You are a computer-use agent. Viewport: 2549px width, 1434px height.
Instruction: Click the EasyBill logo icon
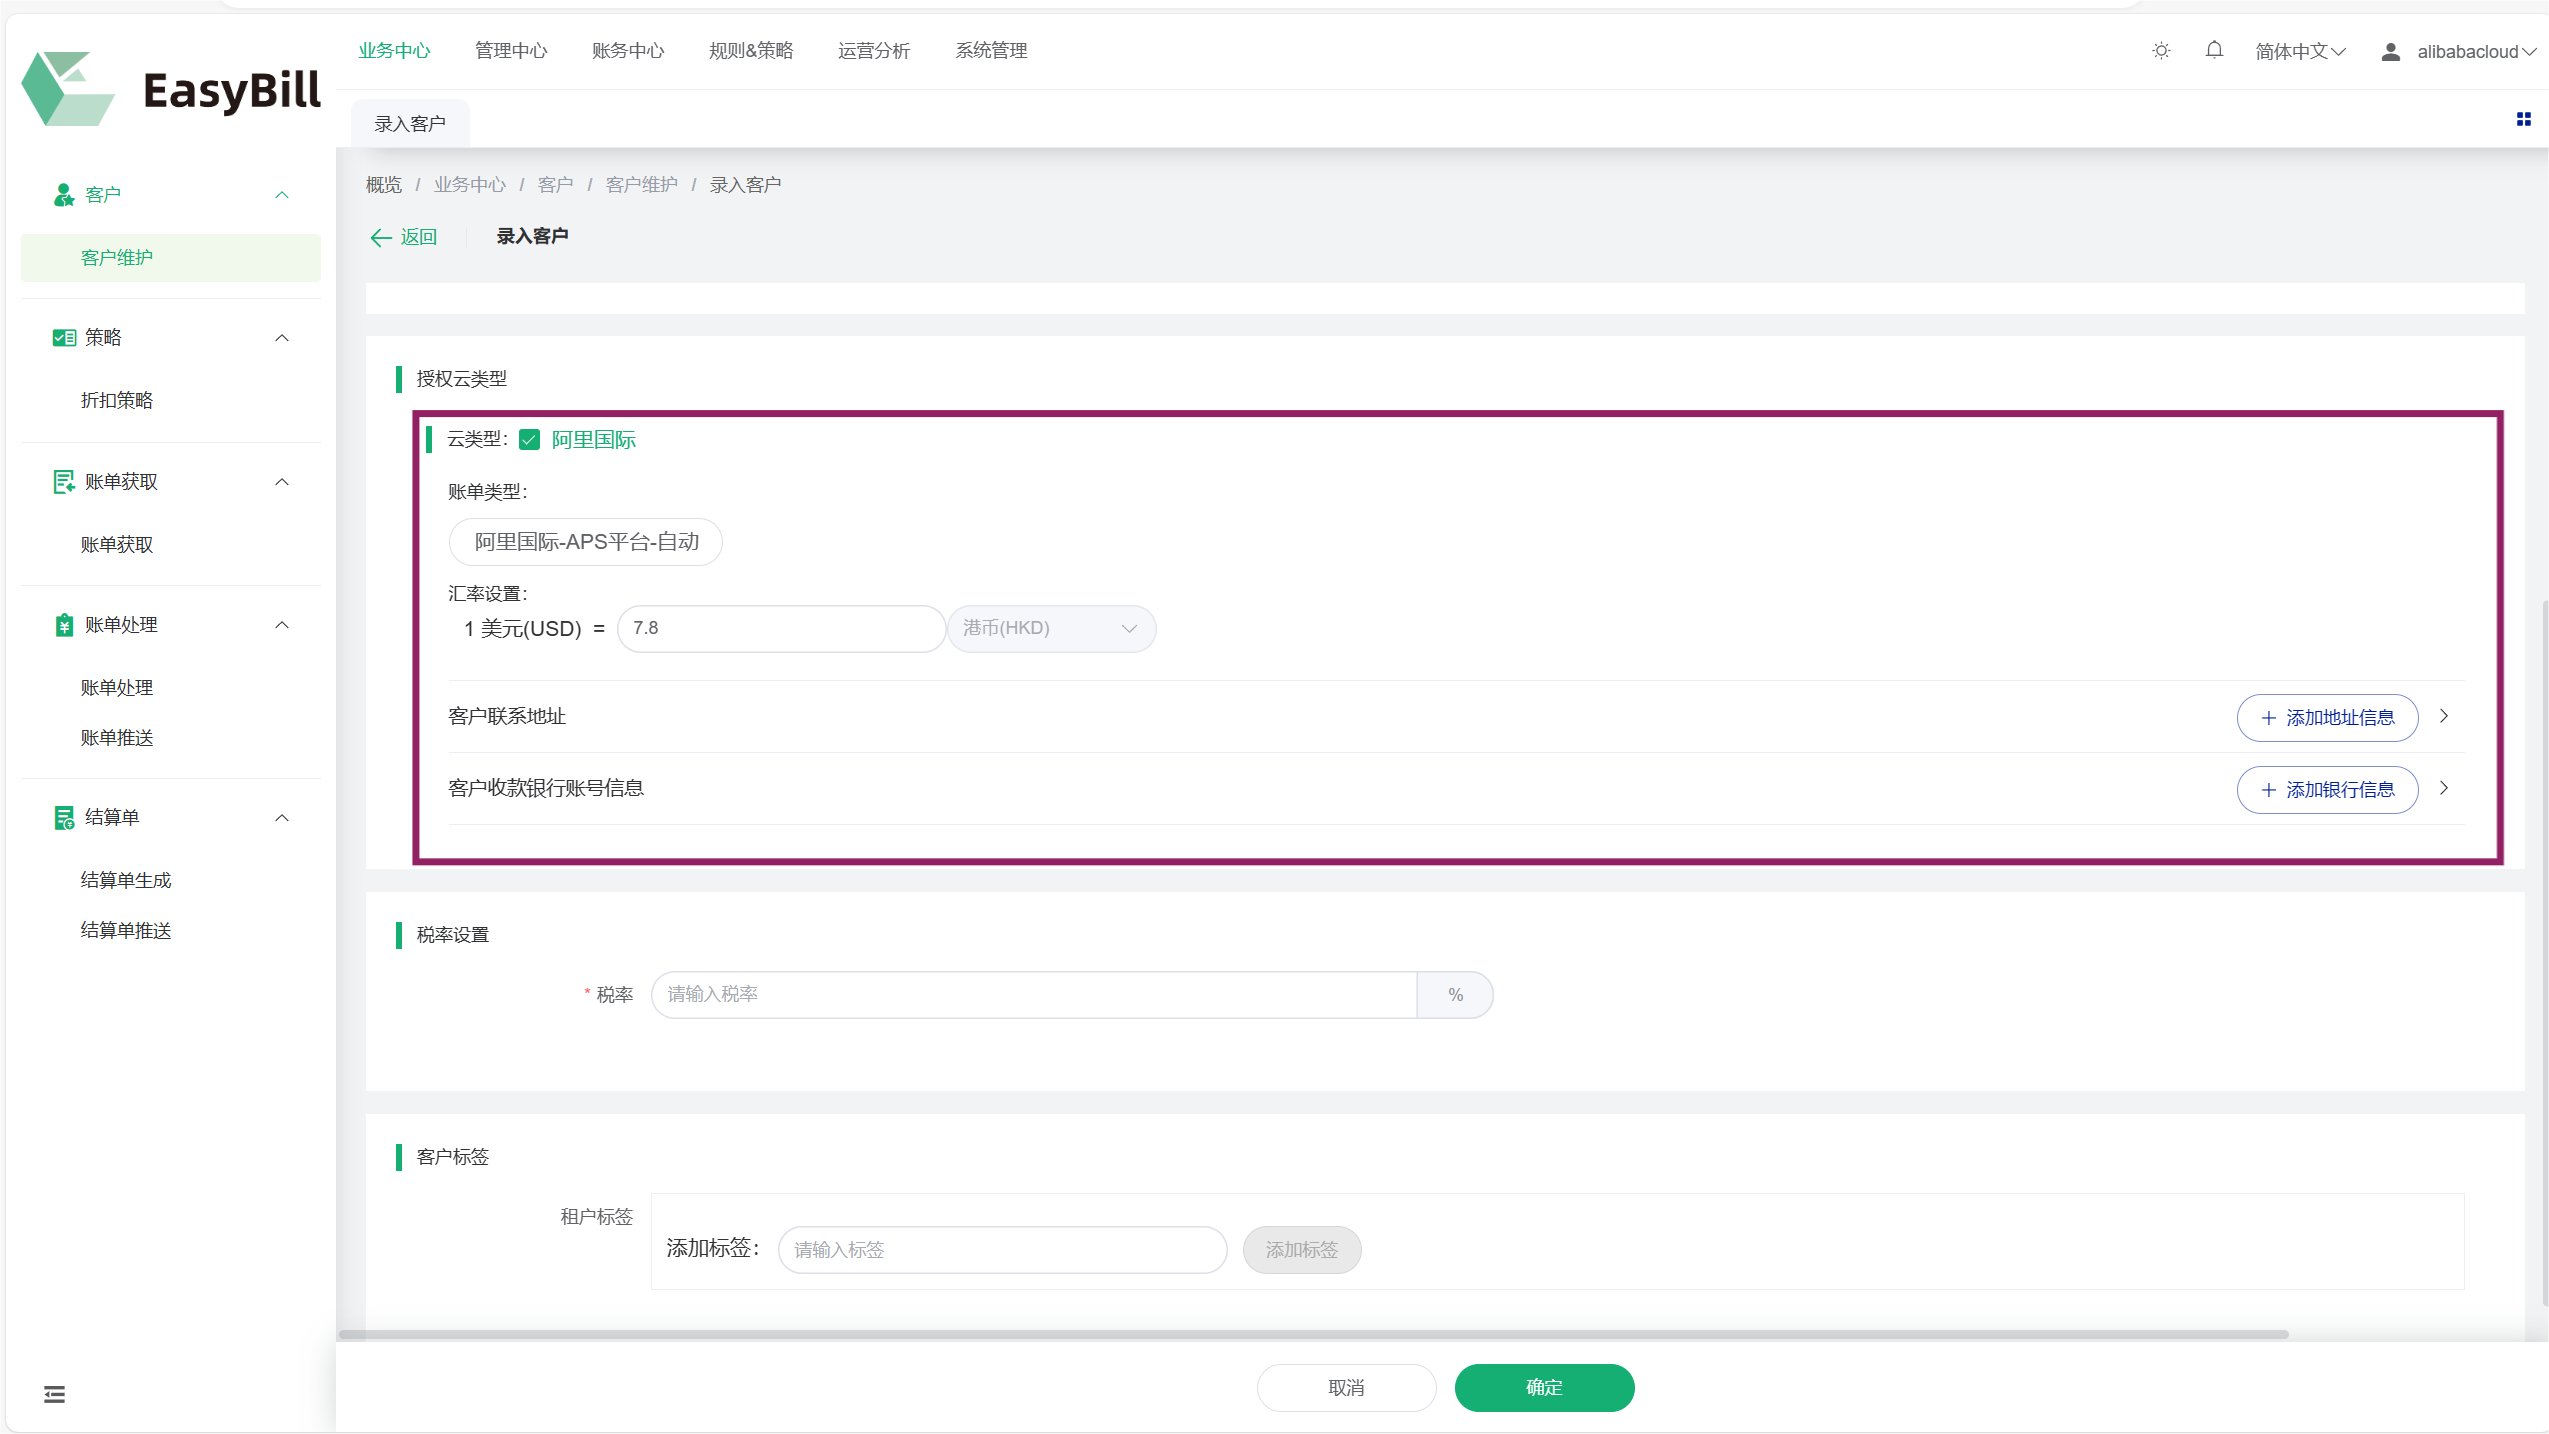[68, 89]
